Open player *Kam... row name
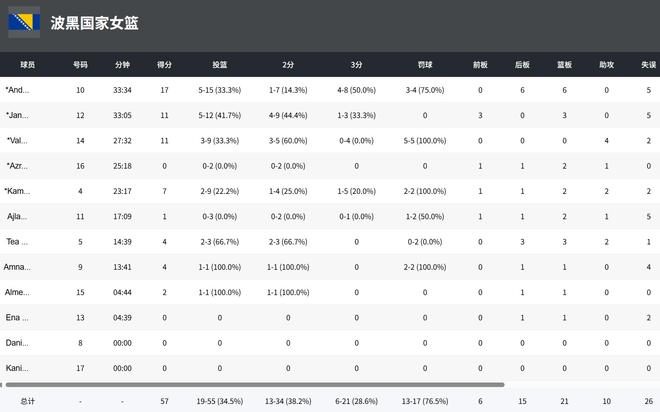 tap(18, 191)
